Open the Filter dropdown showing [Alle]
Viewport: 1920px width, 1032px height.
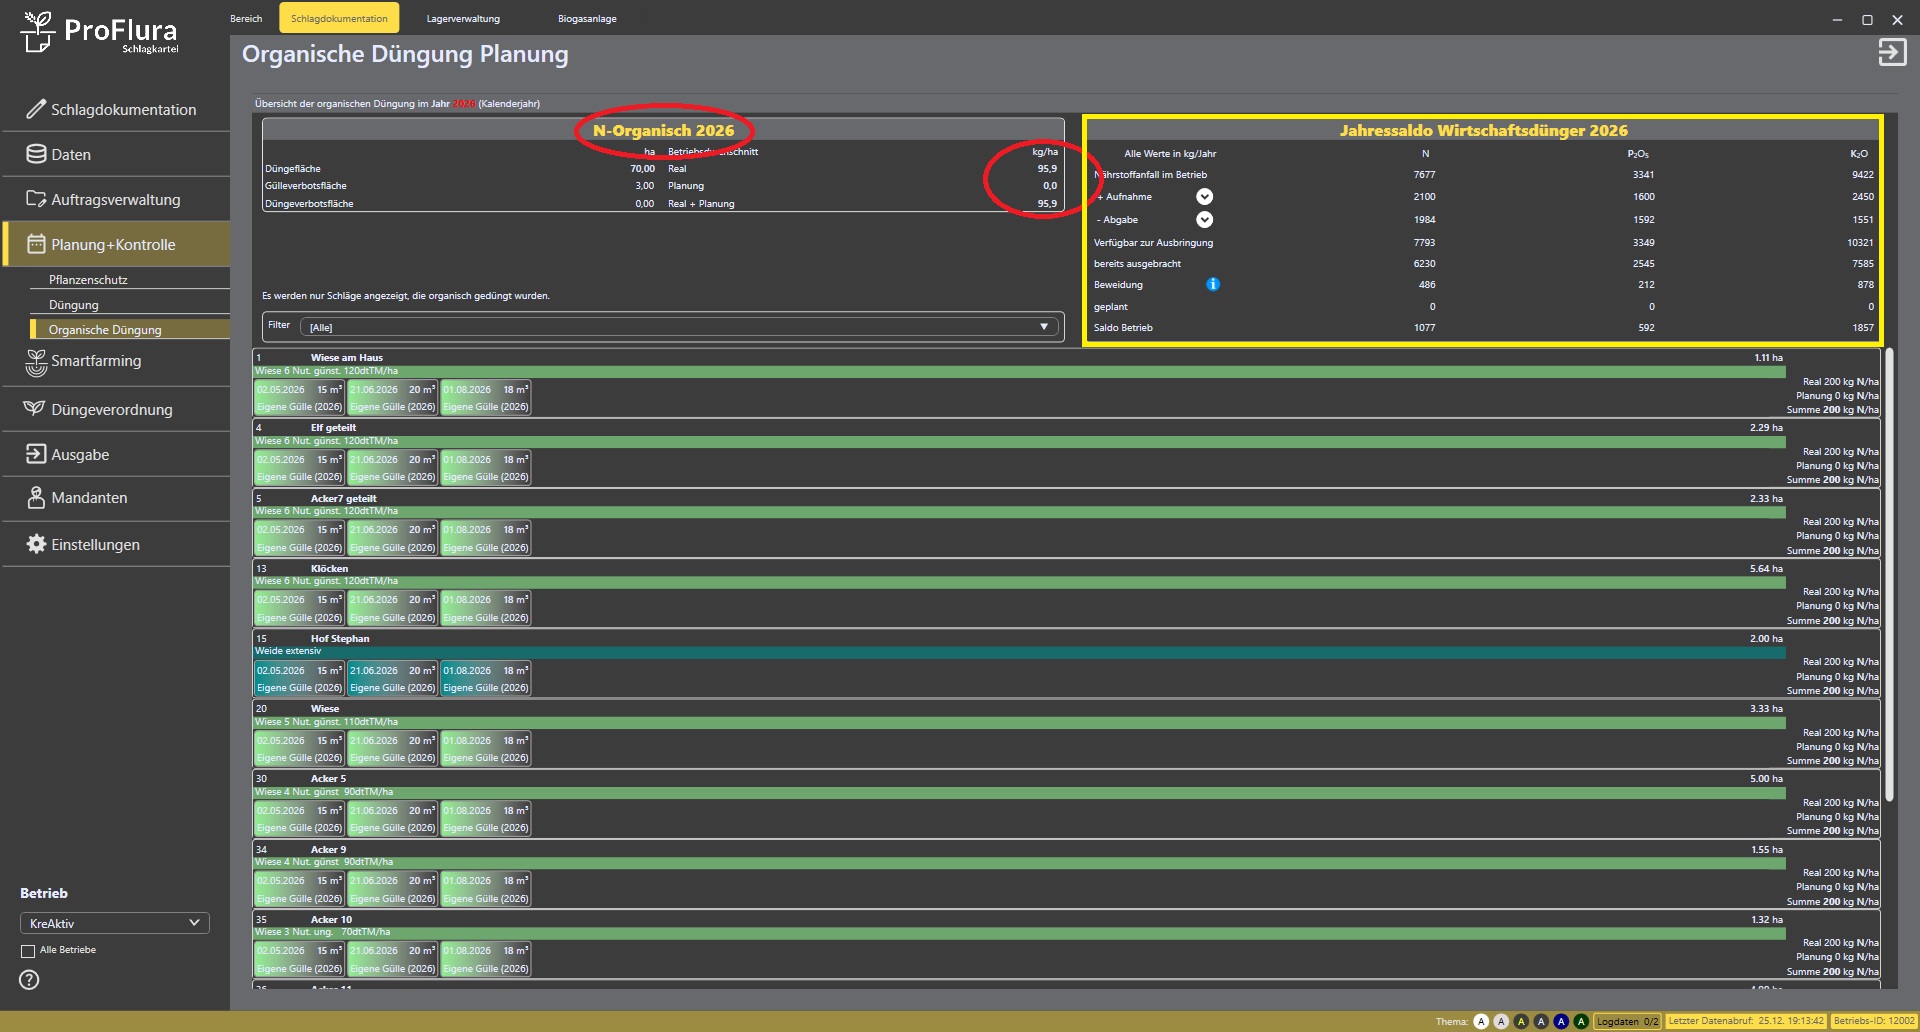[x=678, y=327]
